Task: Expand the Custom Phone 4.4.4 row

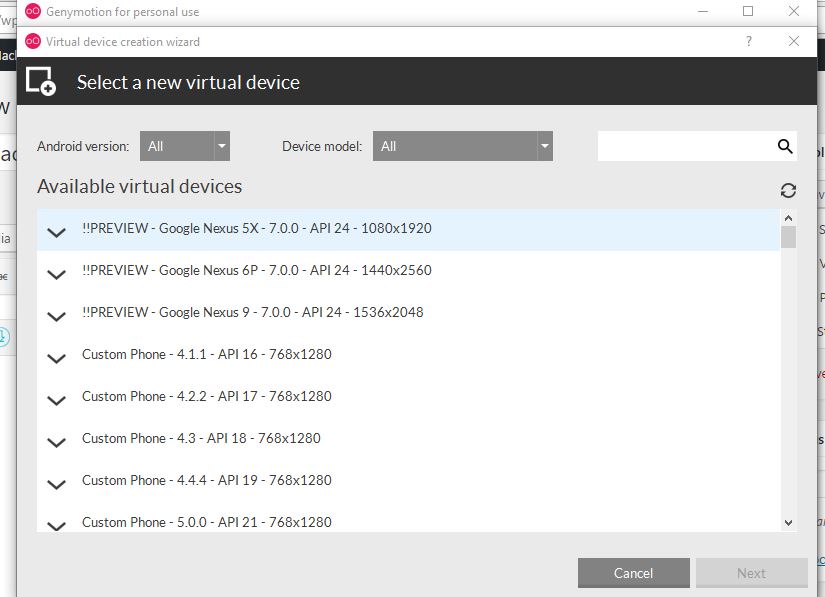Action: pos(56,484)
